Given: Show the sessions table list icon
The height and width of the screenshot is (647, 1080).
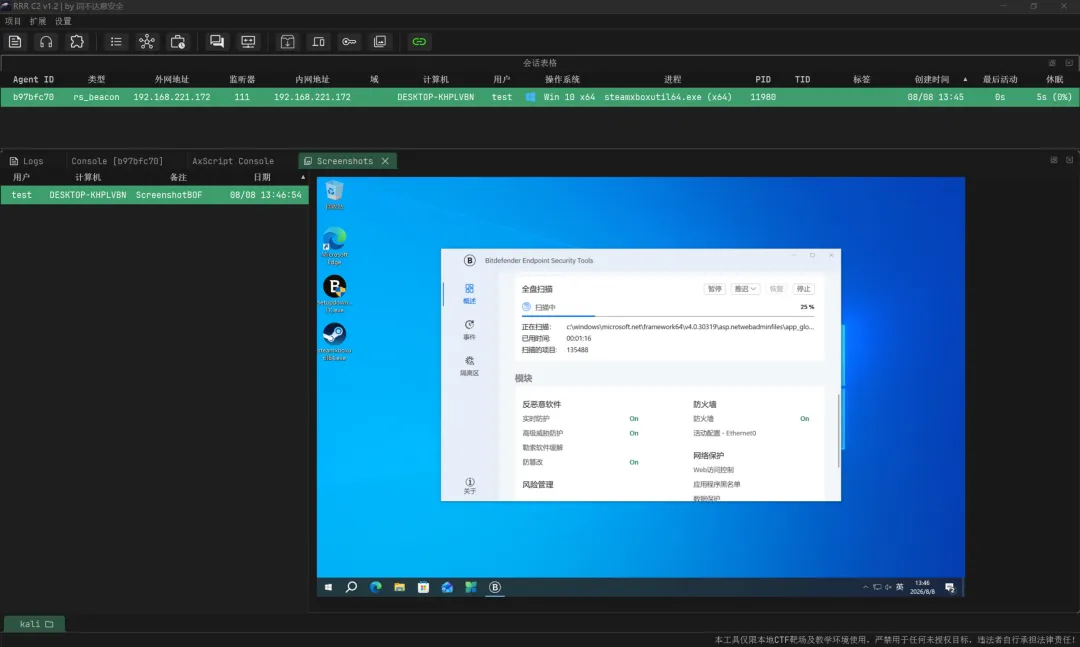Looking at the screenshot, I should click(116, 42).
